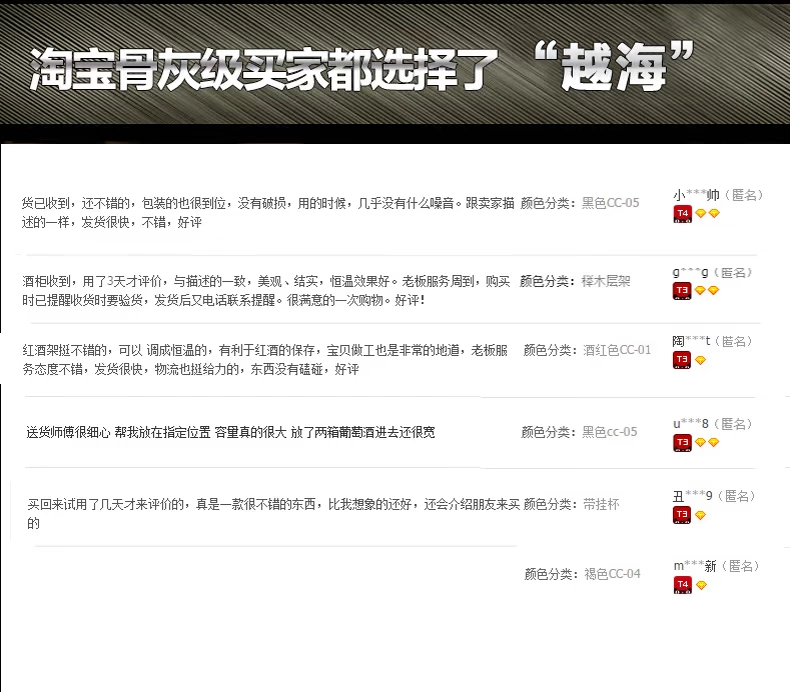Viewport: 790px width, 692px height.
Task: Click the T3 badge under u***8
Action: pos(682,443)
